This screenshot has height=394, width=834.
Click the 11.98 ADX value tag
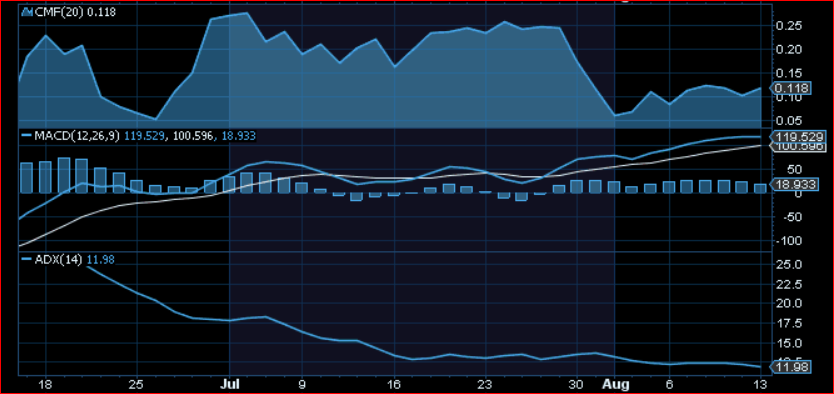[791, 367]
